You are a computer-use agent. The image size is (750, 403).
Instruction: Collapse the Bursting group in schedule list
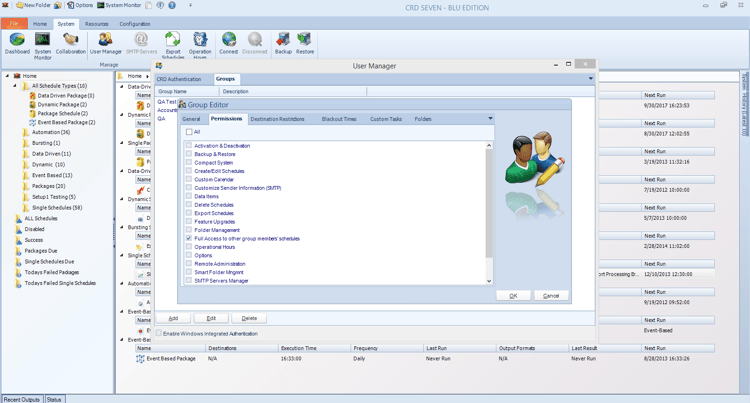[121, 227]
